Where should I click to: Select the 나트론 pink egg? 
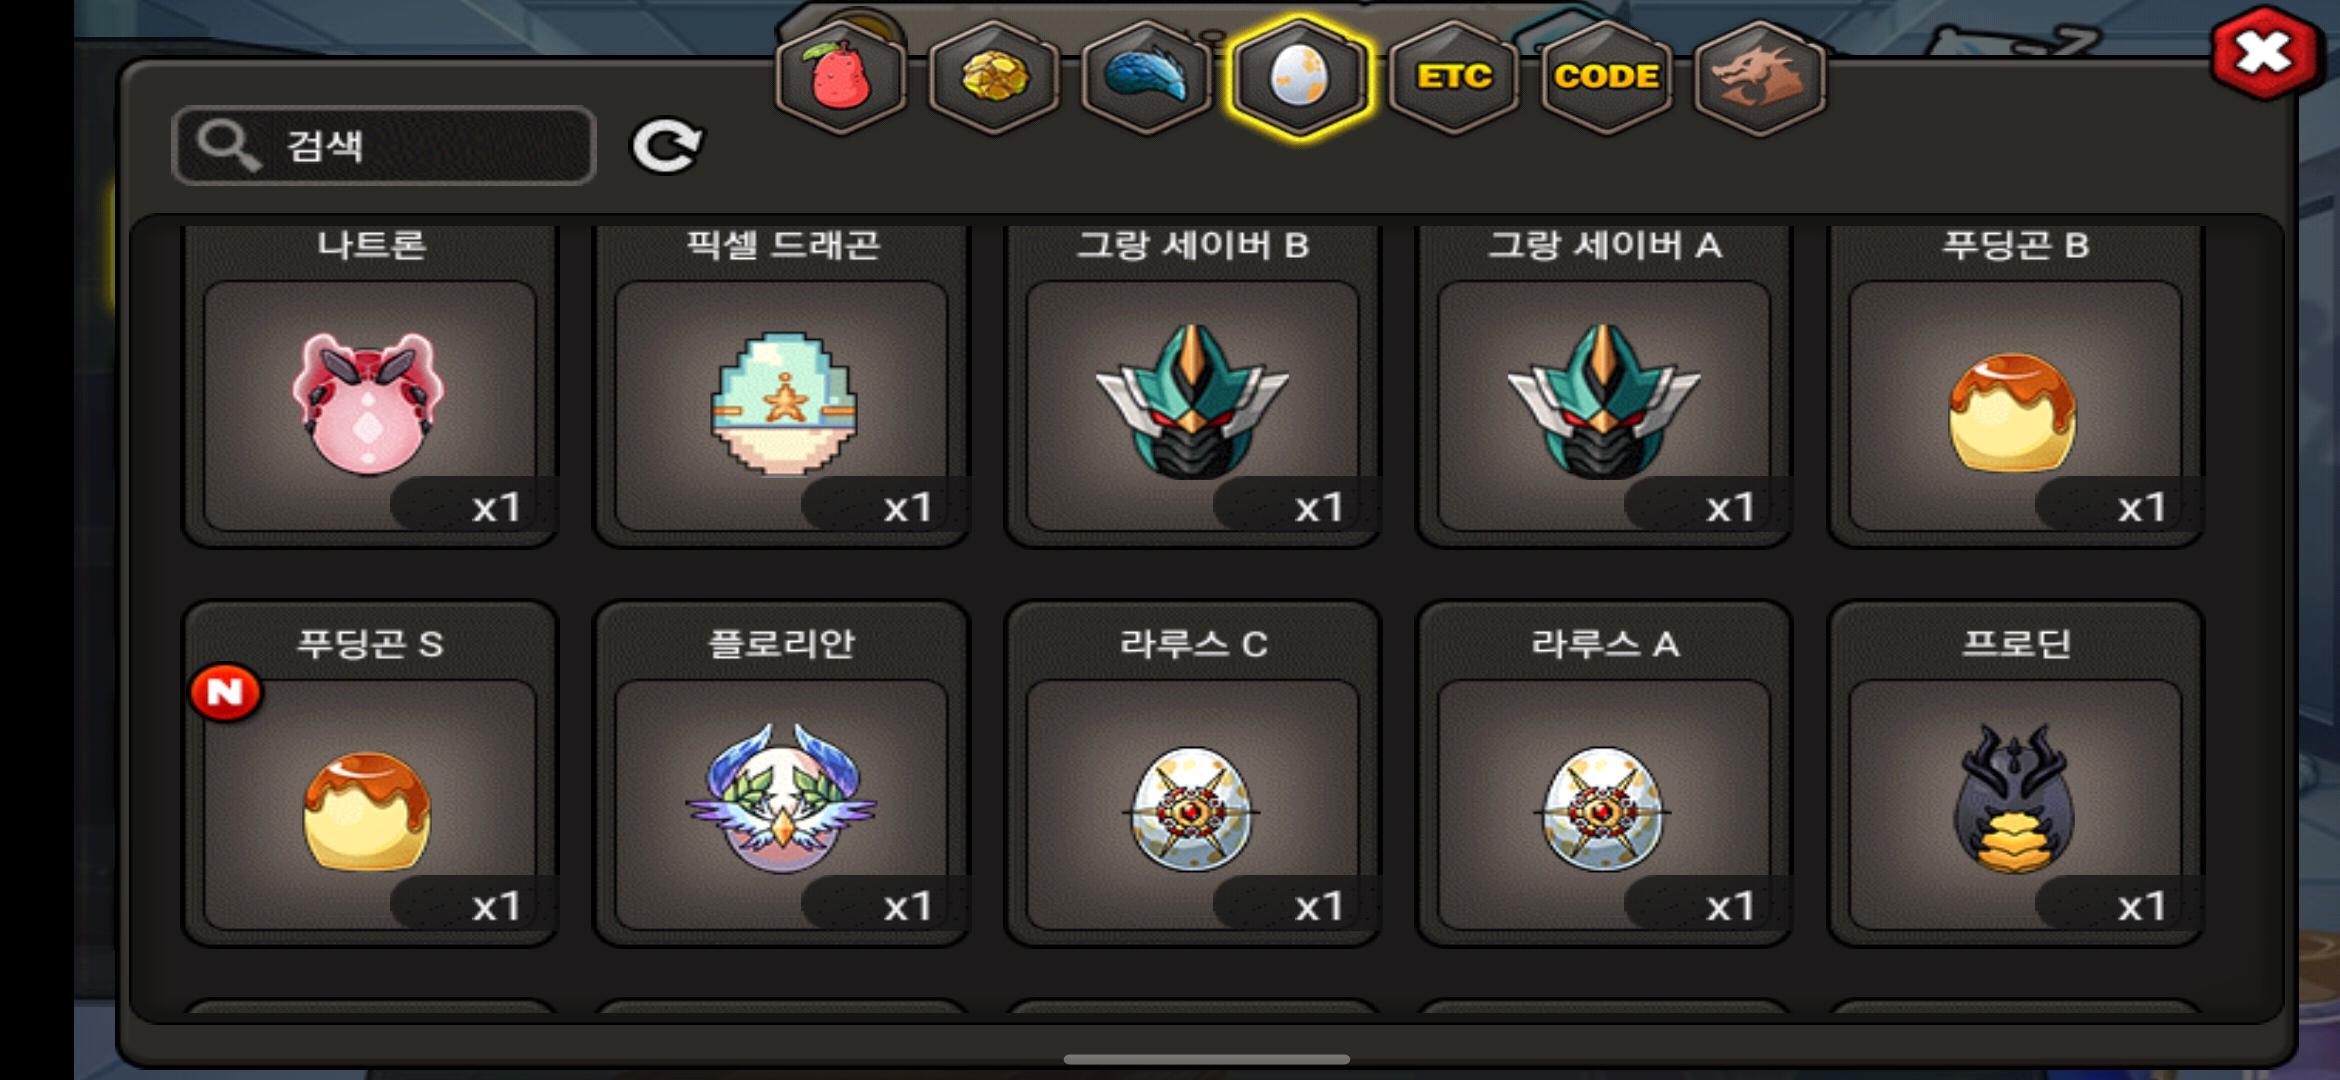[370, 386]
